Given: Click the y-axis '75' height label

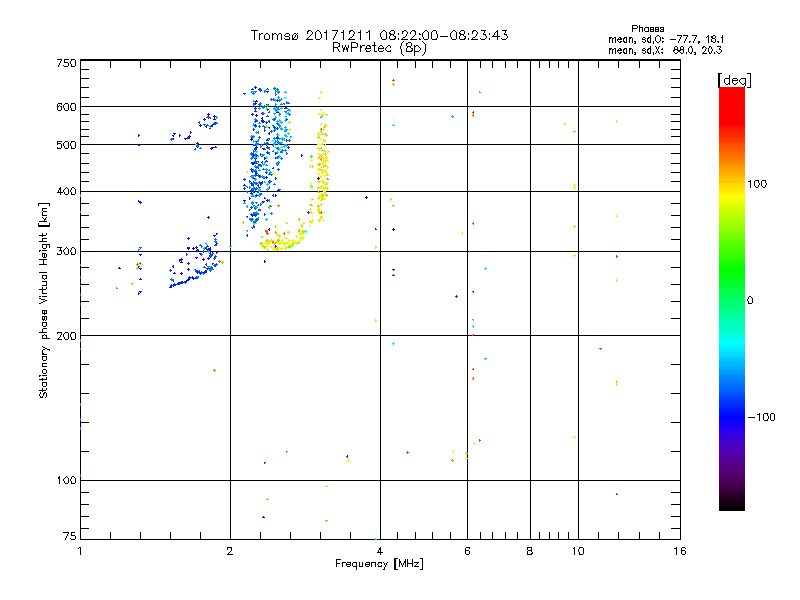Looking at the screenshot, I should 70,536.
